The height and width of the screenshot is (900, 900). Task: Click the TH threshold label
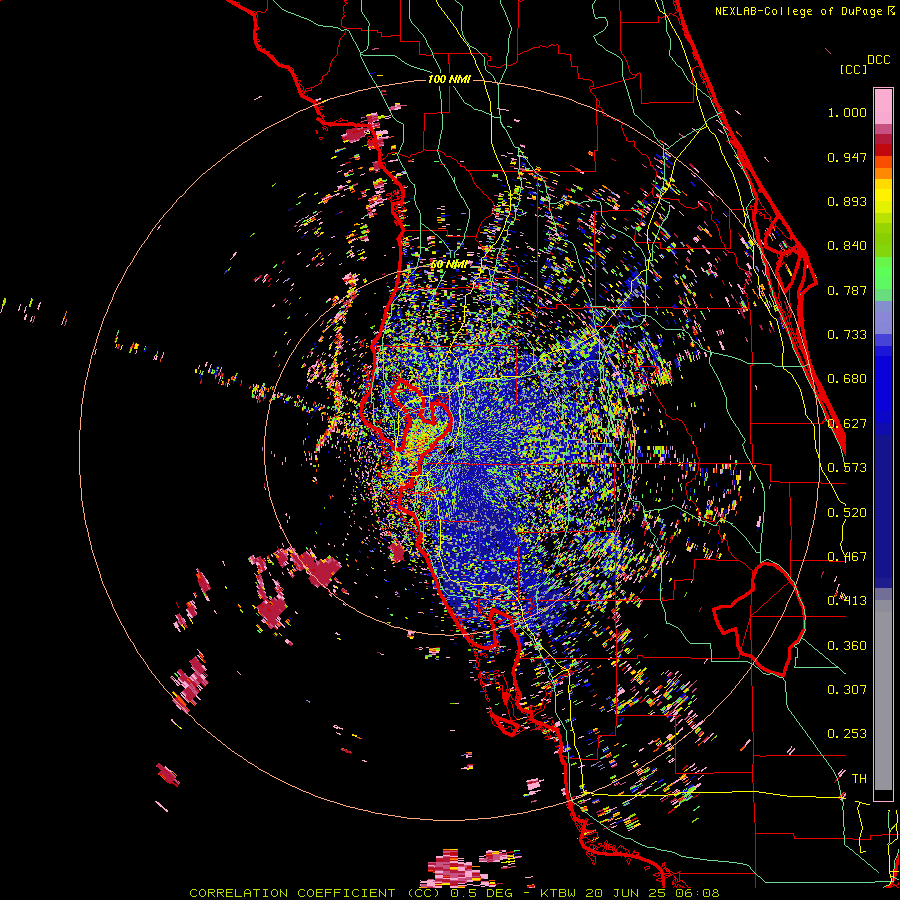click(859, 779)
